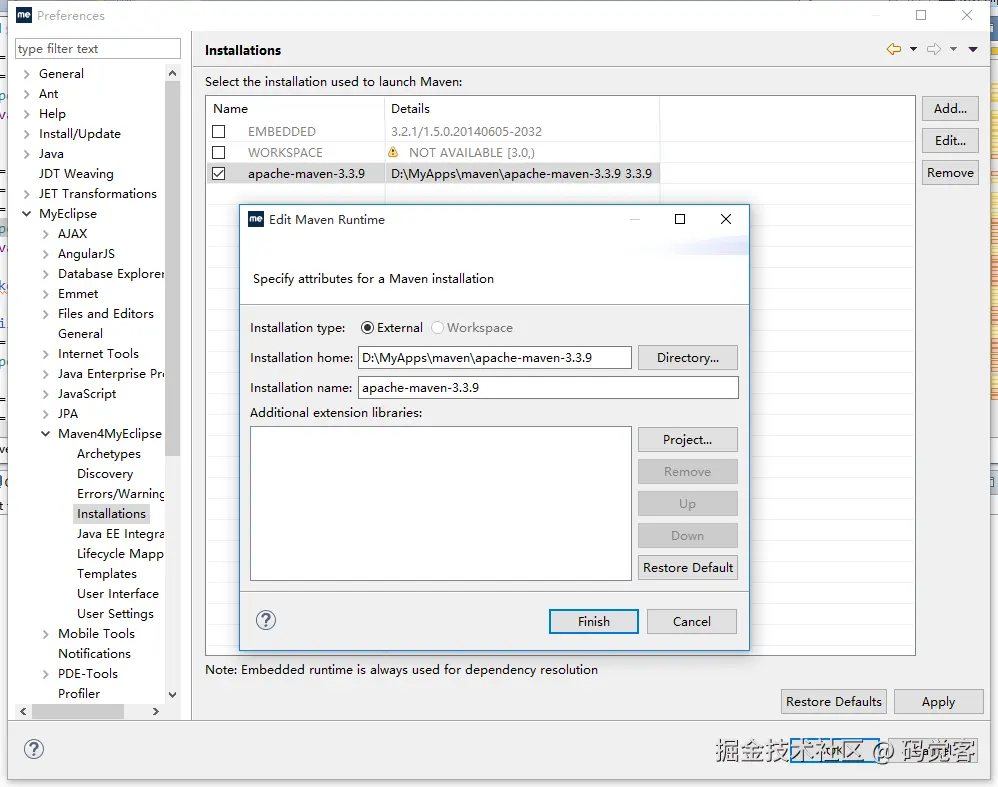Screen dimensions: 998x787
Task: Click the help icon in Edit Maven Runtime
Action: [x=266, y=620]
